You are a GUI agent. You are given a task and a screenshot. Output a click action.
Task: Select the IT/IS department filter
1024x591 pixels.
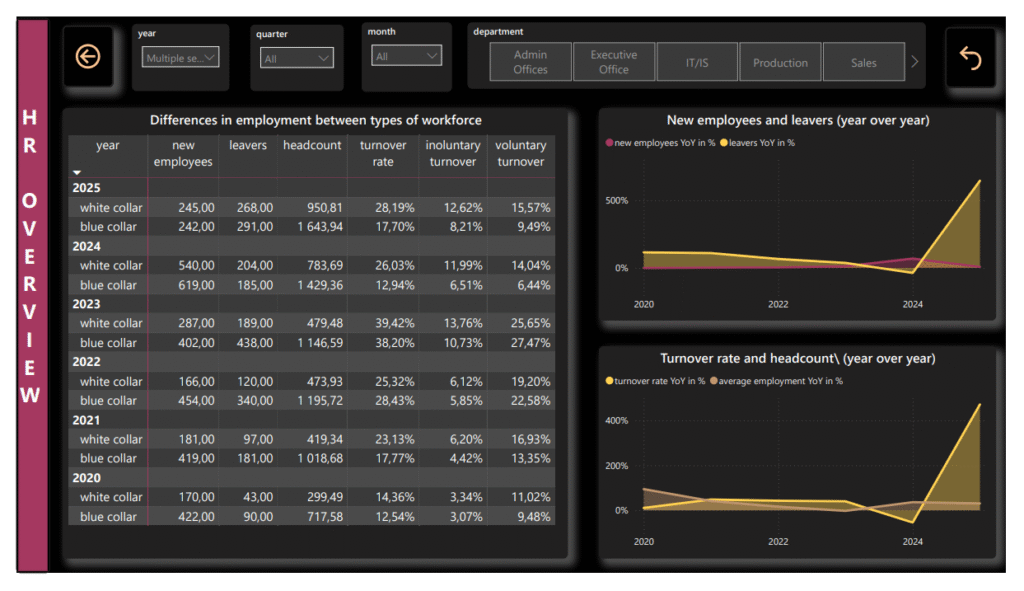pos(697,61)
